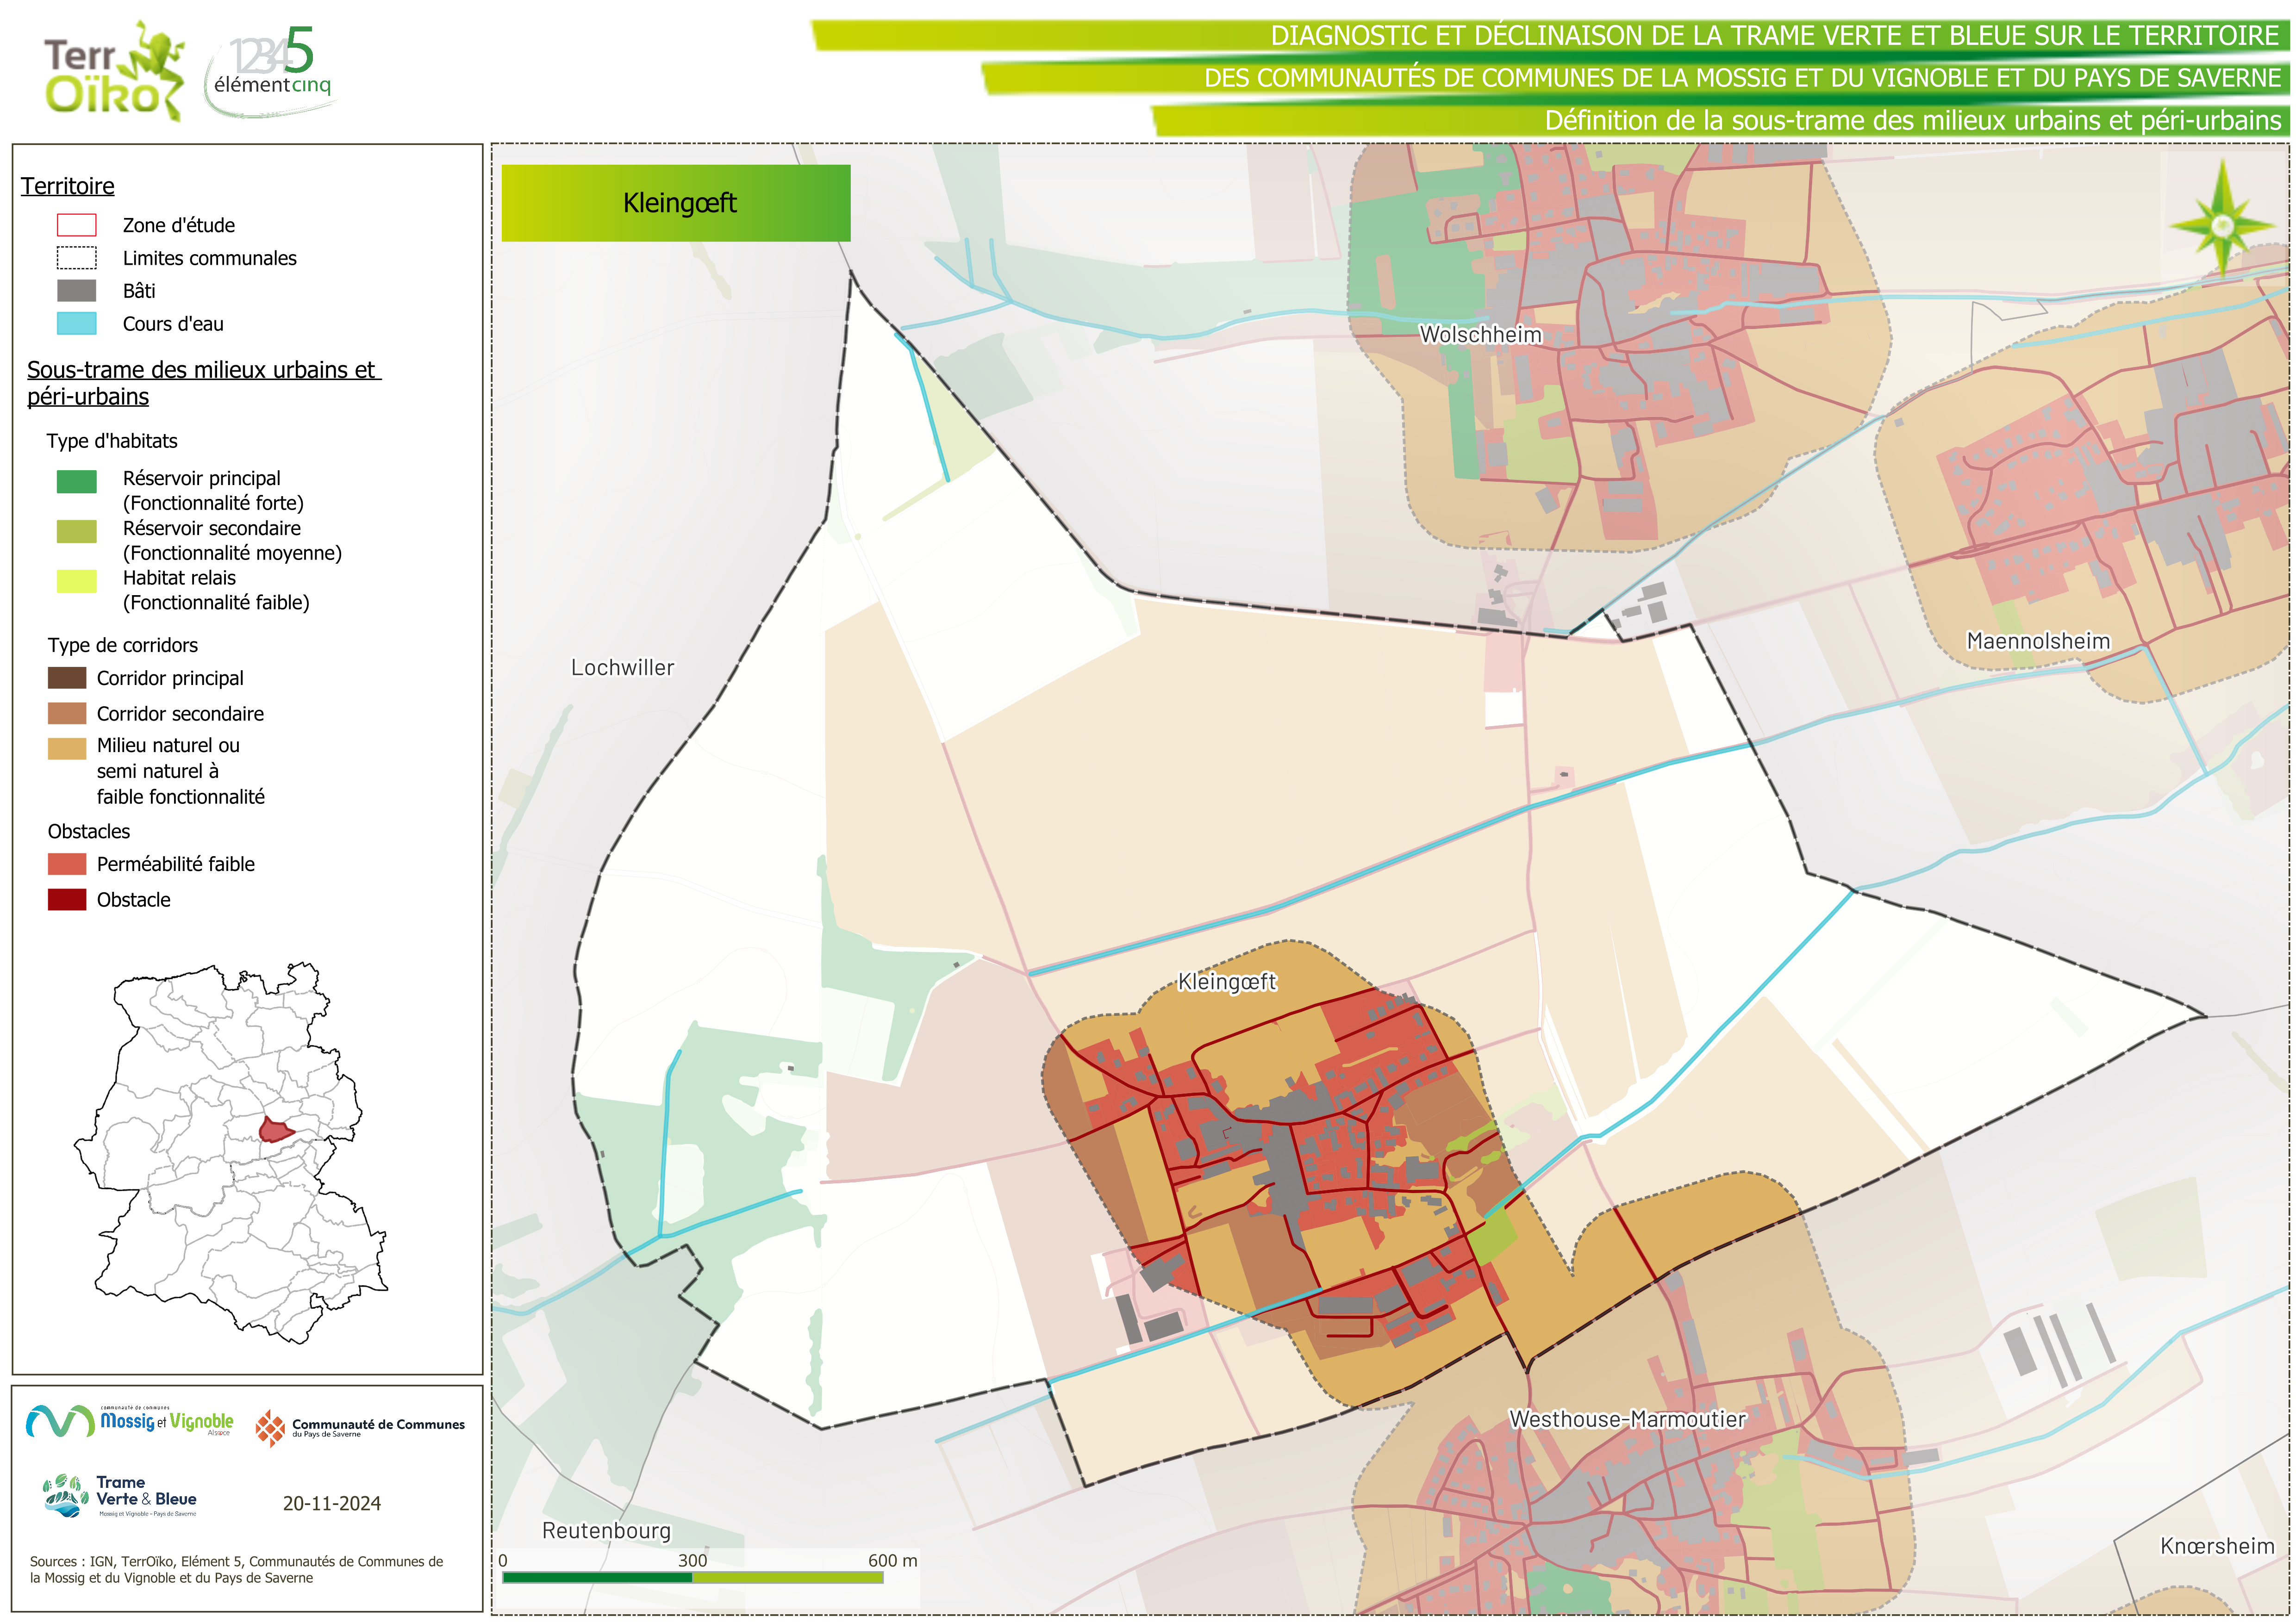
Task: Click the Wolschheim map label
Action: tap(1480, 335)
